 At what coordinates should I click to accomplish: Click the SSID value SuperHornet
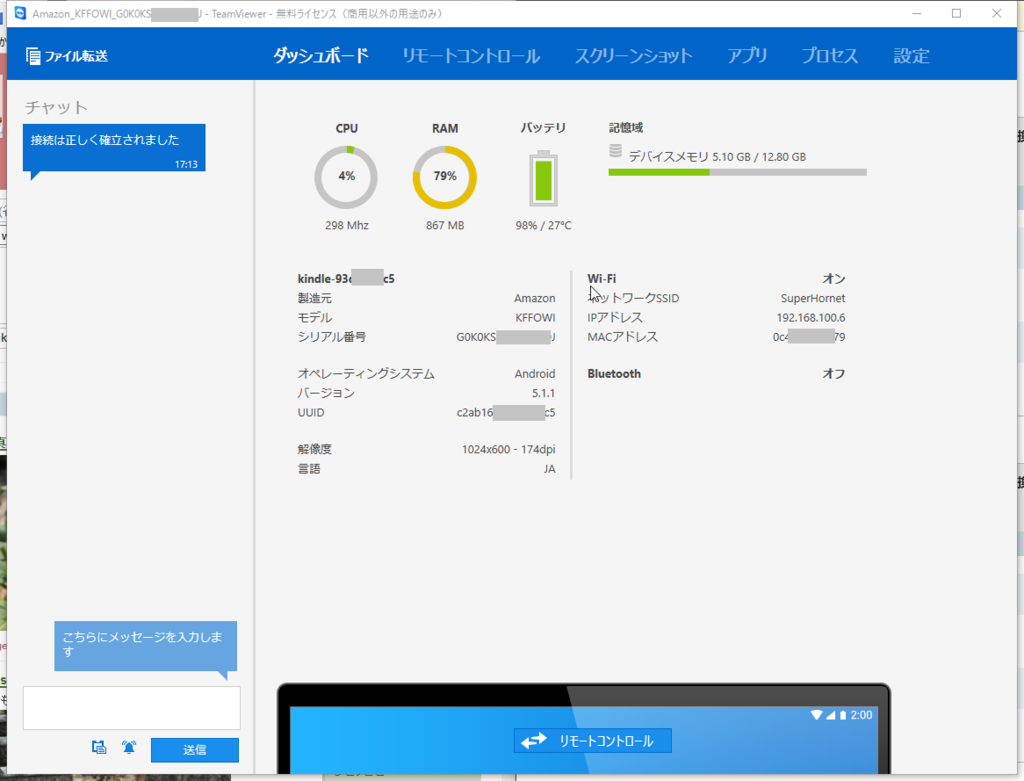tap(812, 298)
